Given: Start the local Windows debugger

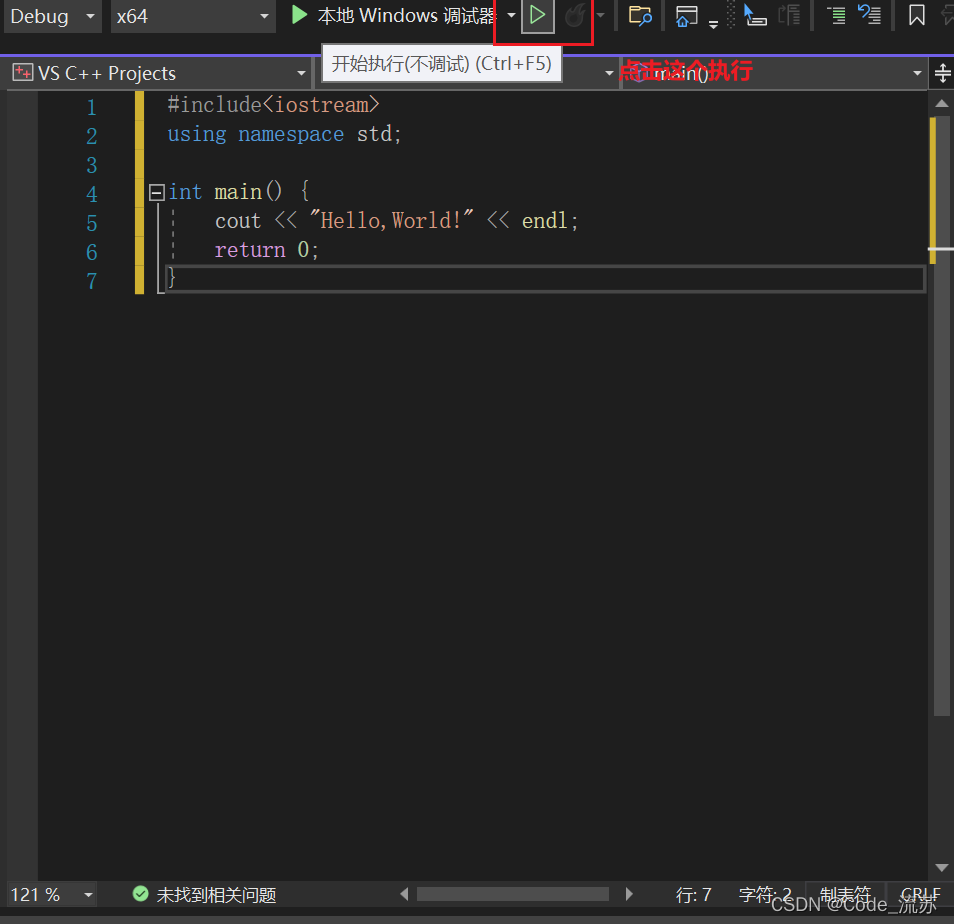Looking at the screenshot, I should click(x=393, y=16).
